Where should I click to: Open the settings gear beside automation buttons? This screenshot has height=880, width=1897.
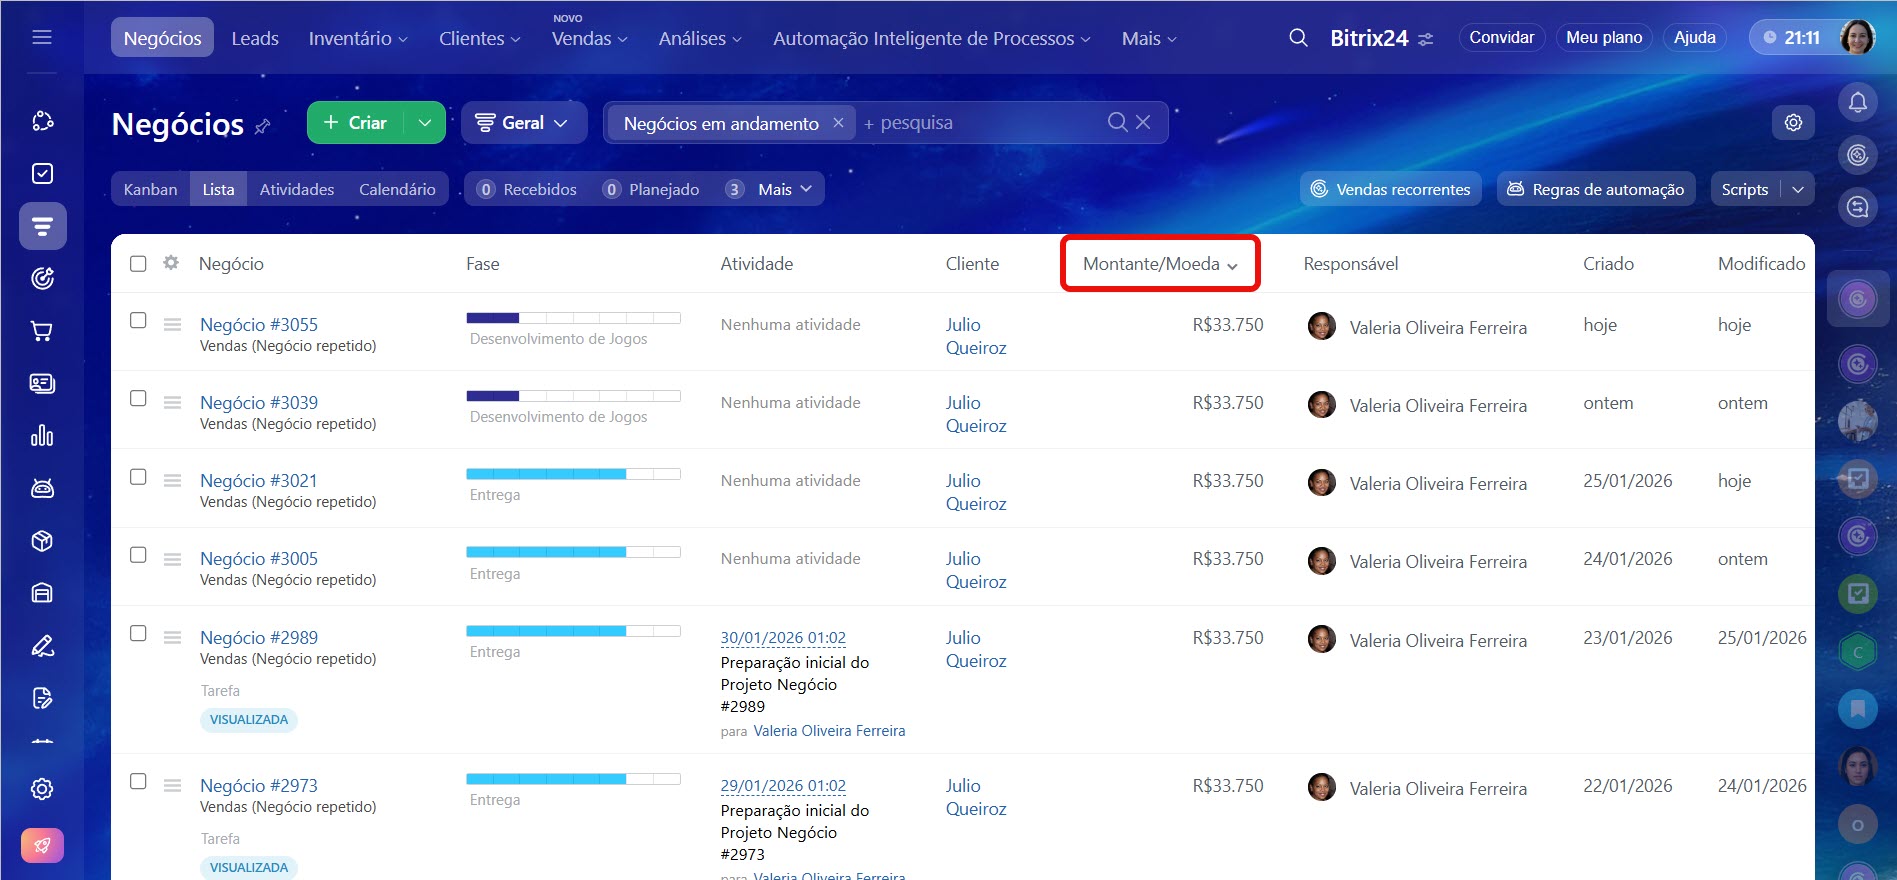click(x=1793, y=122)
